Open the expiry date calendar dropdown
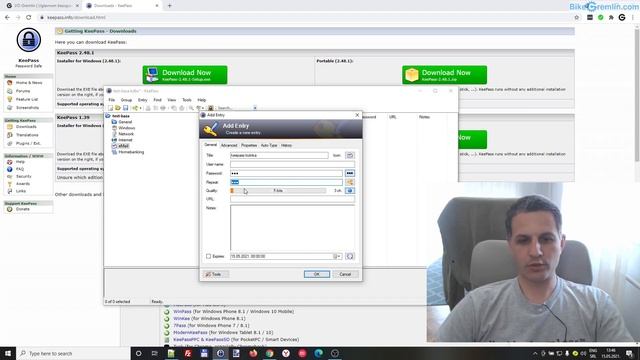640x360 pixels. pyautogui.click(x=337, y=256)
